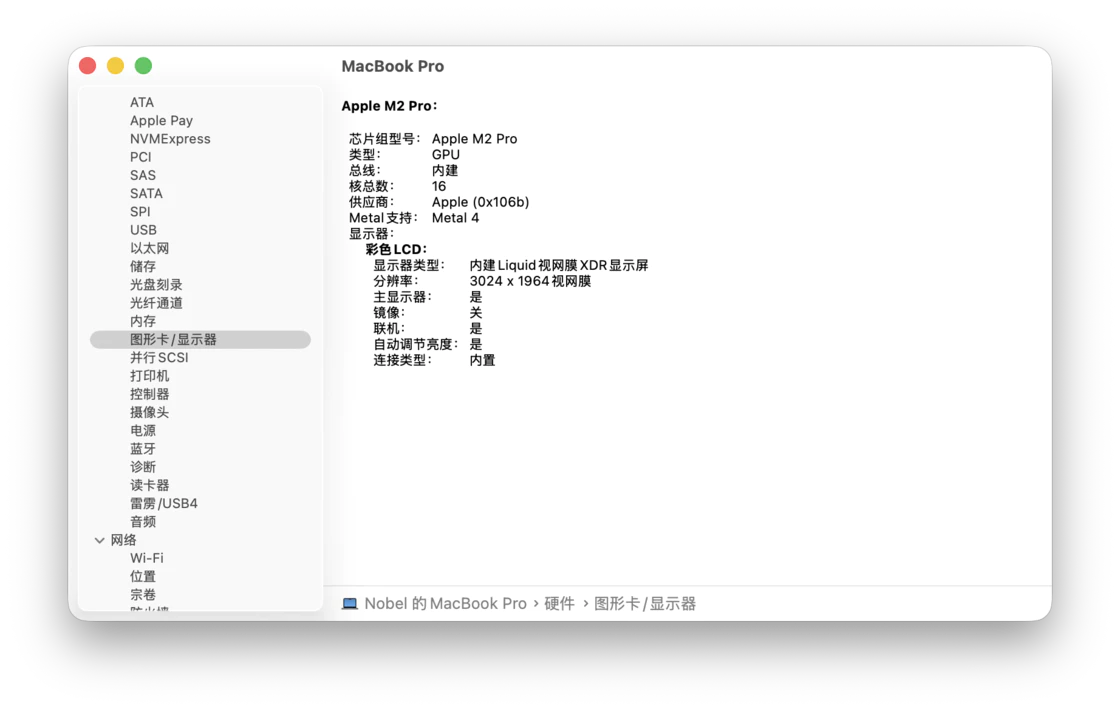The image size is (1120, 711).
Task: Show USB device information
Action: (143, 230)
